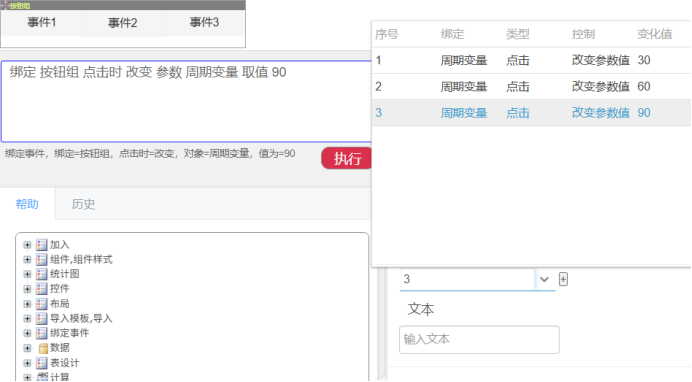692x382 pixels.
Task: Click the 事件2 button in button group
Action: (x=122, y=22)
